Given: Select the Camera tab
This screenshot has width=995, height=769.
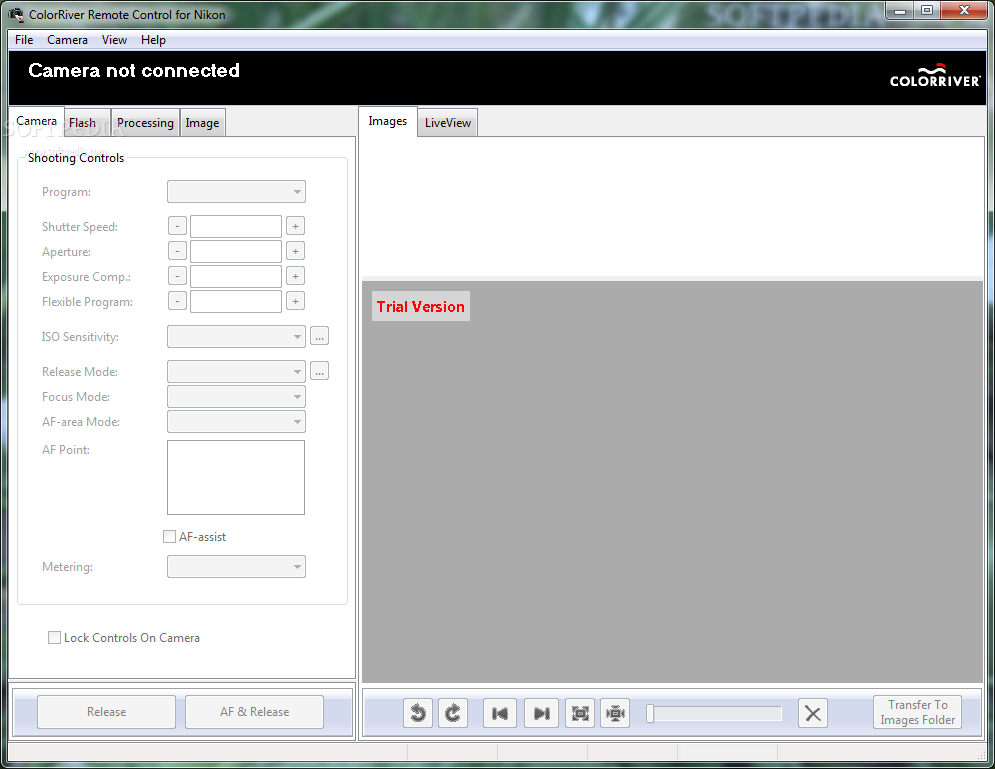Looking at the screenshot, I should [36, 121].
